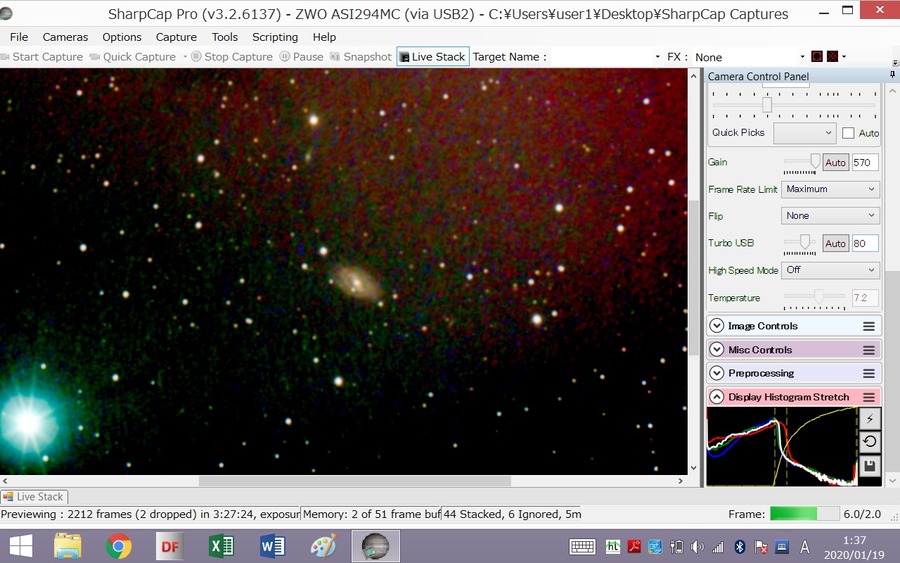Click Quick Capture in the toolbar
The image size is (900, 563).
tap(133, 57)
